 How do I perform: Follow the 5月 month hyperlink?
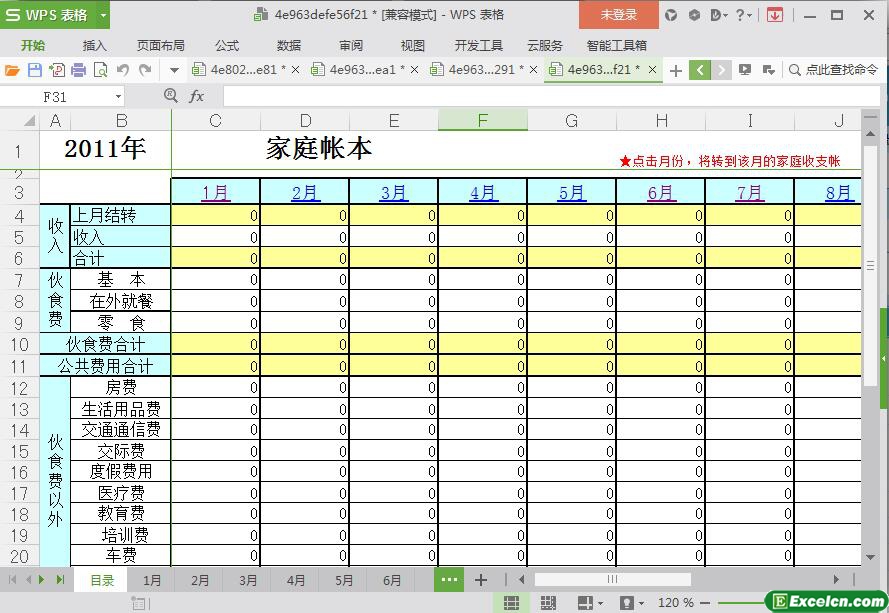point(571,193)
